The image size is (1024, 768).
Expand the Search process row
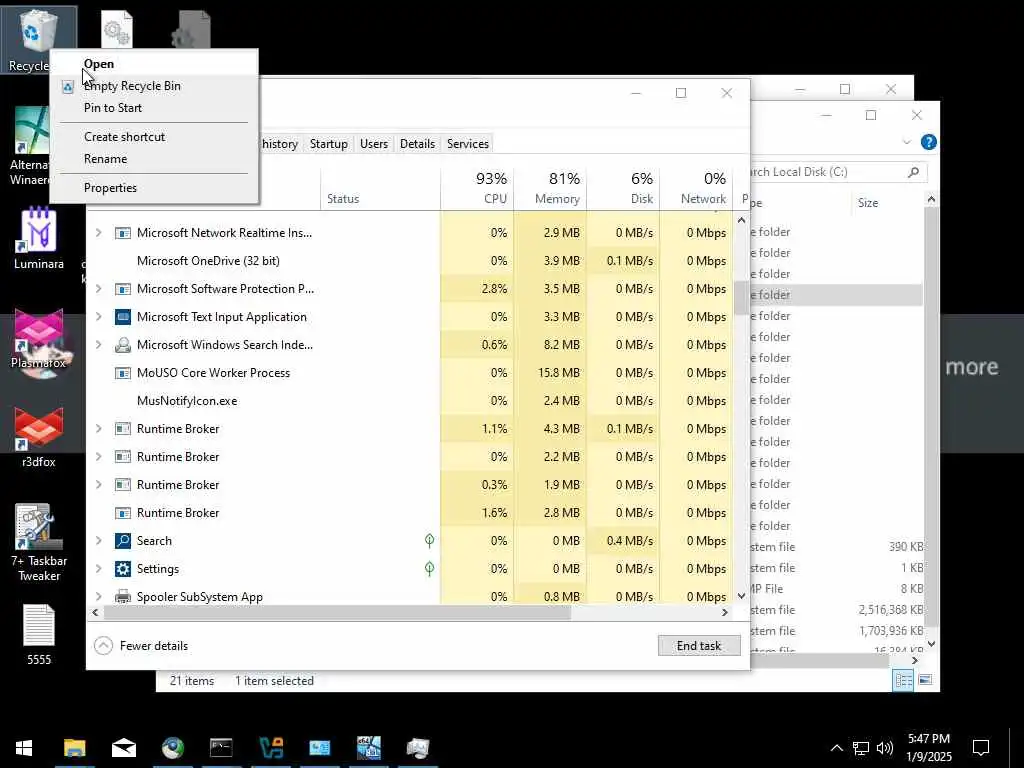99,541
